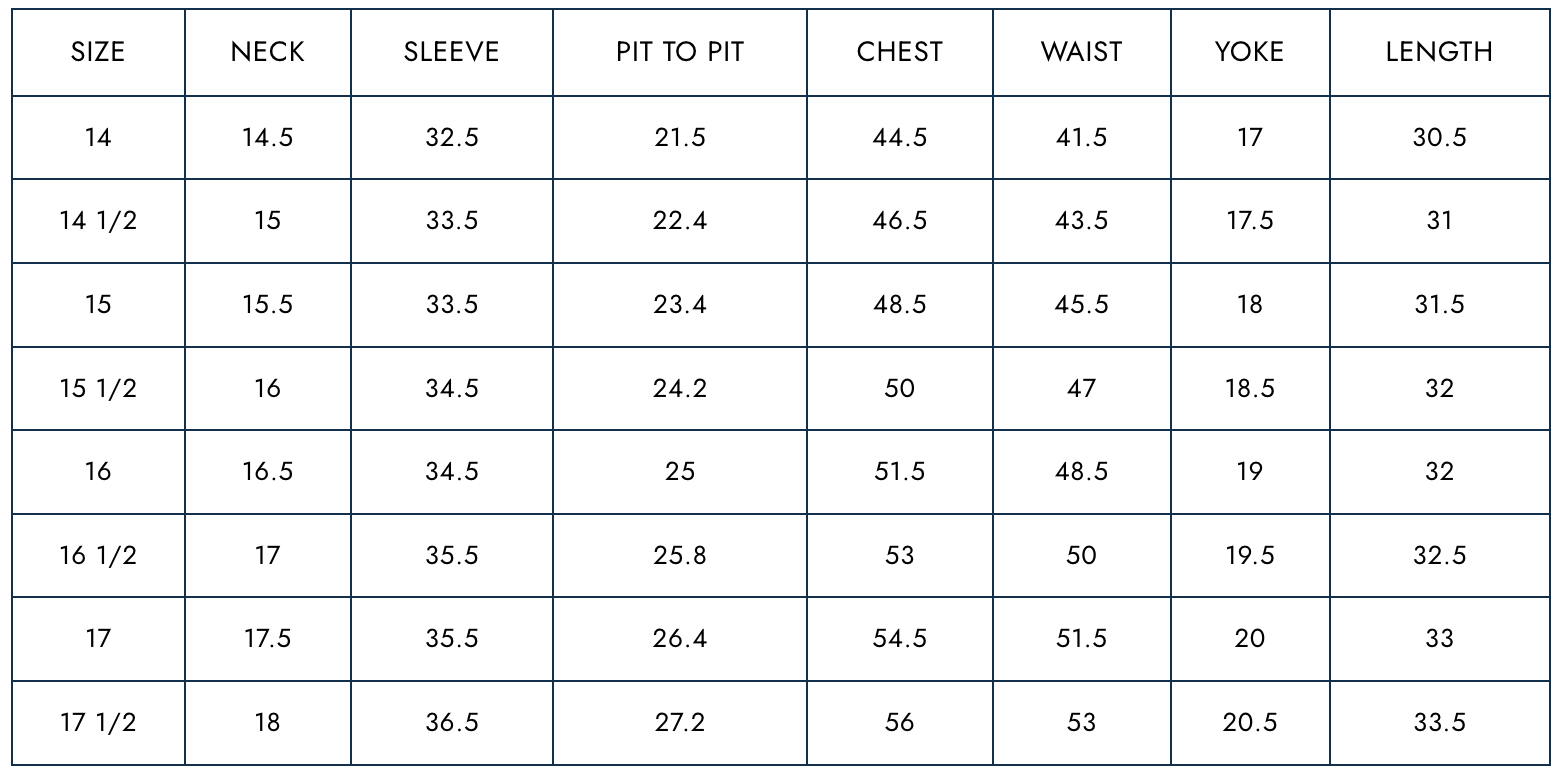Select pit to pit value 27.2
1556x772 pixels.
680,722
